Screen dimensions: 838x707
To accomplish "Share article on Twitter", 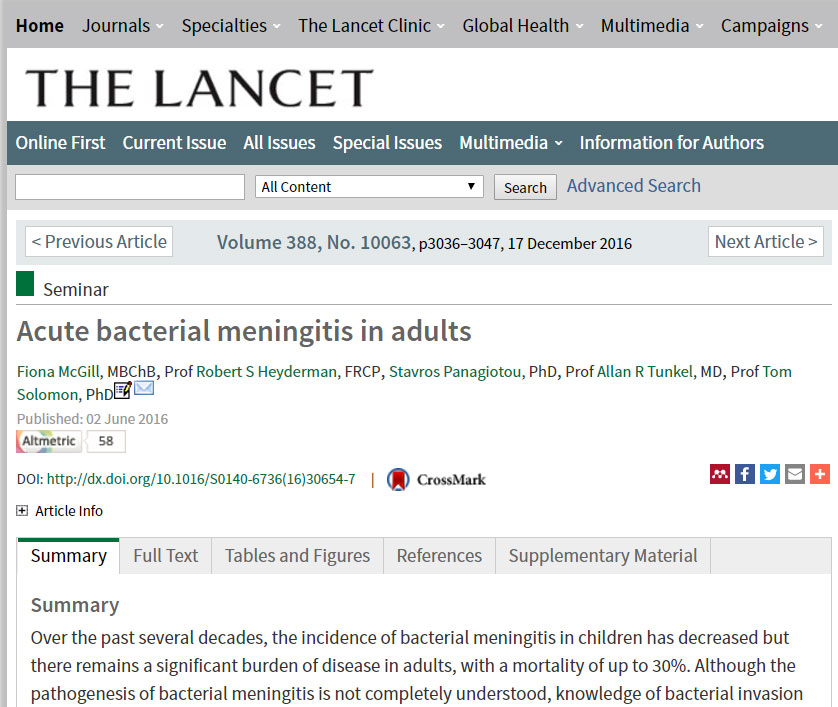I will coord(770,474).
